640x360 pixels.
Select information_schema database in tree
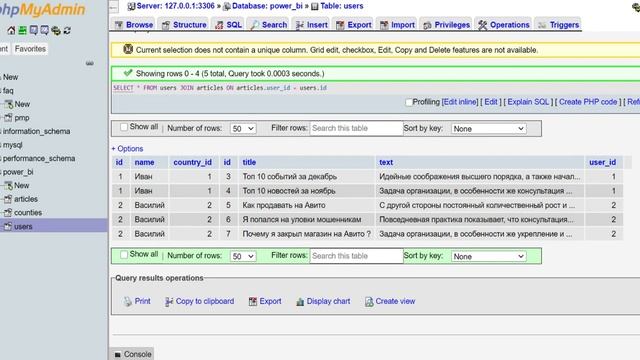[x=36, y=131]
